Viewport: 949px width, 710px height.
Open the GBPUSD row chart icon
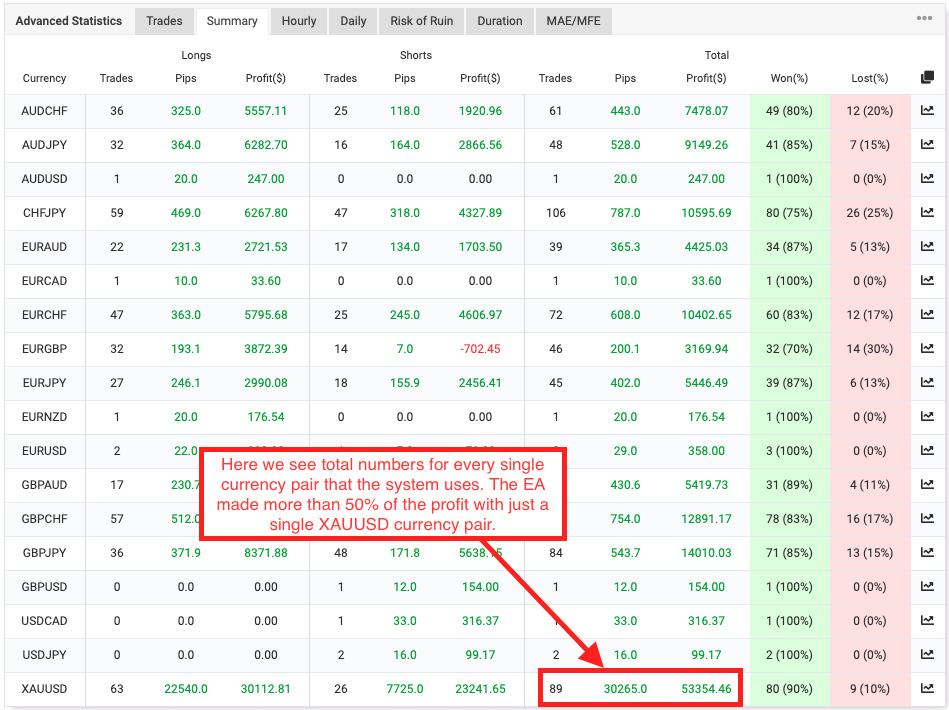tap(927, 586)
